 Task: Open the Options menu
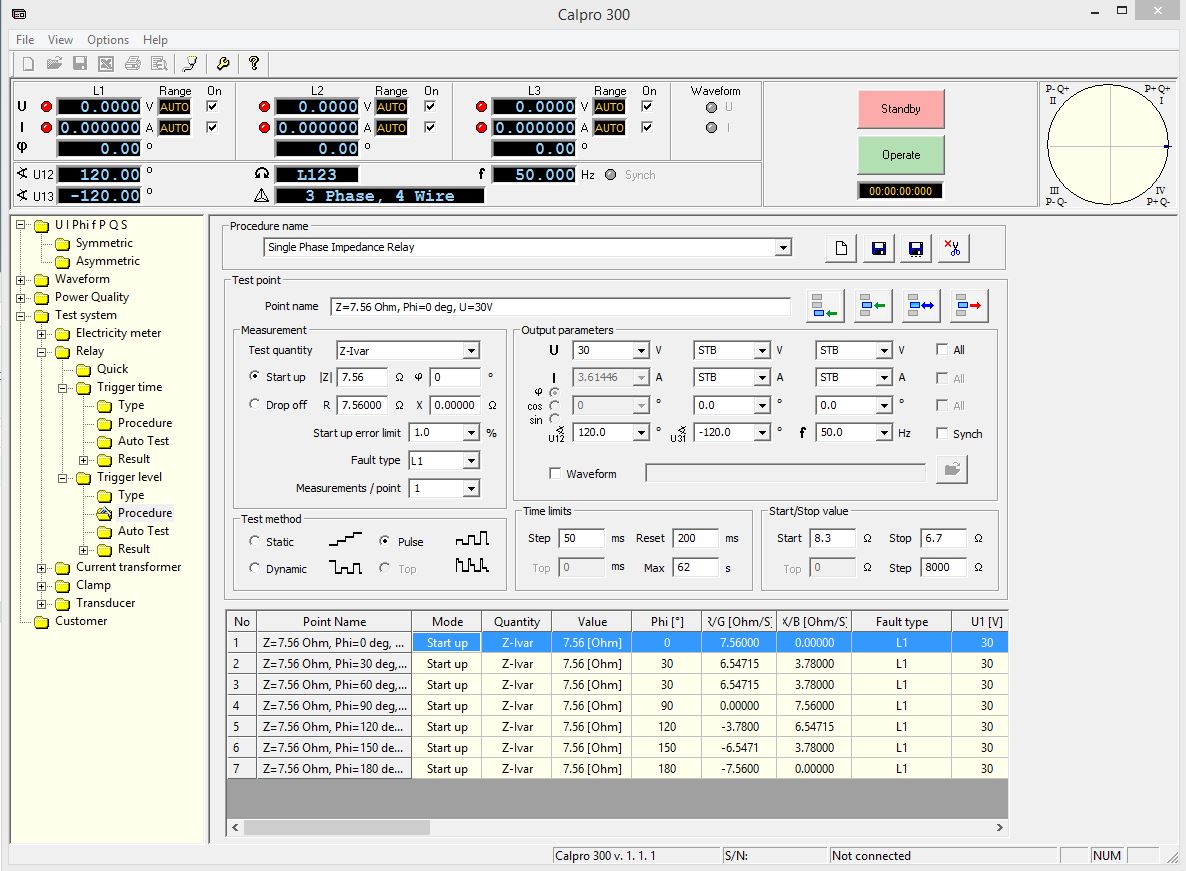coord(108,39)
